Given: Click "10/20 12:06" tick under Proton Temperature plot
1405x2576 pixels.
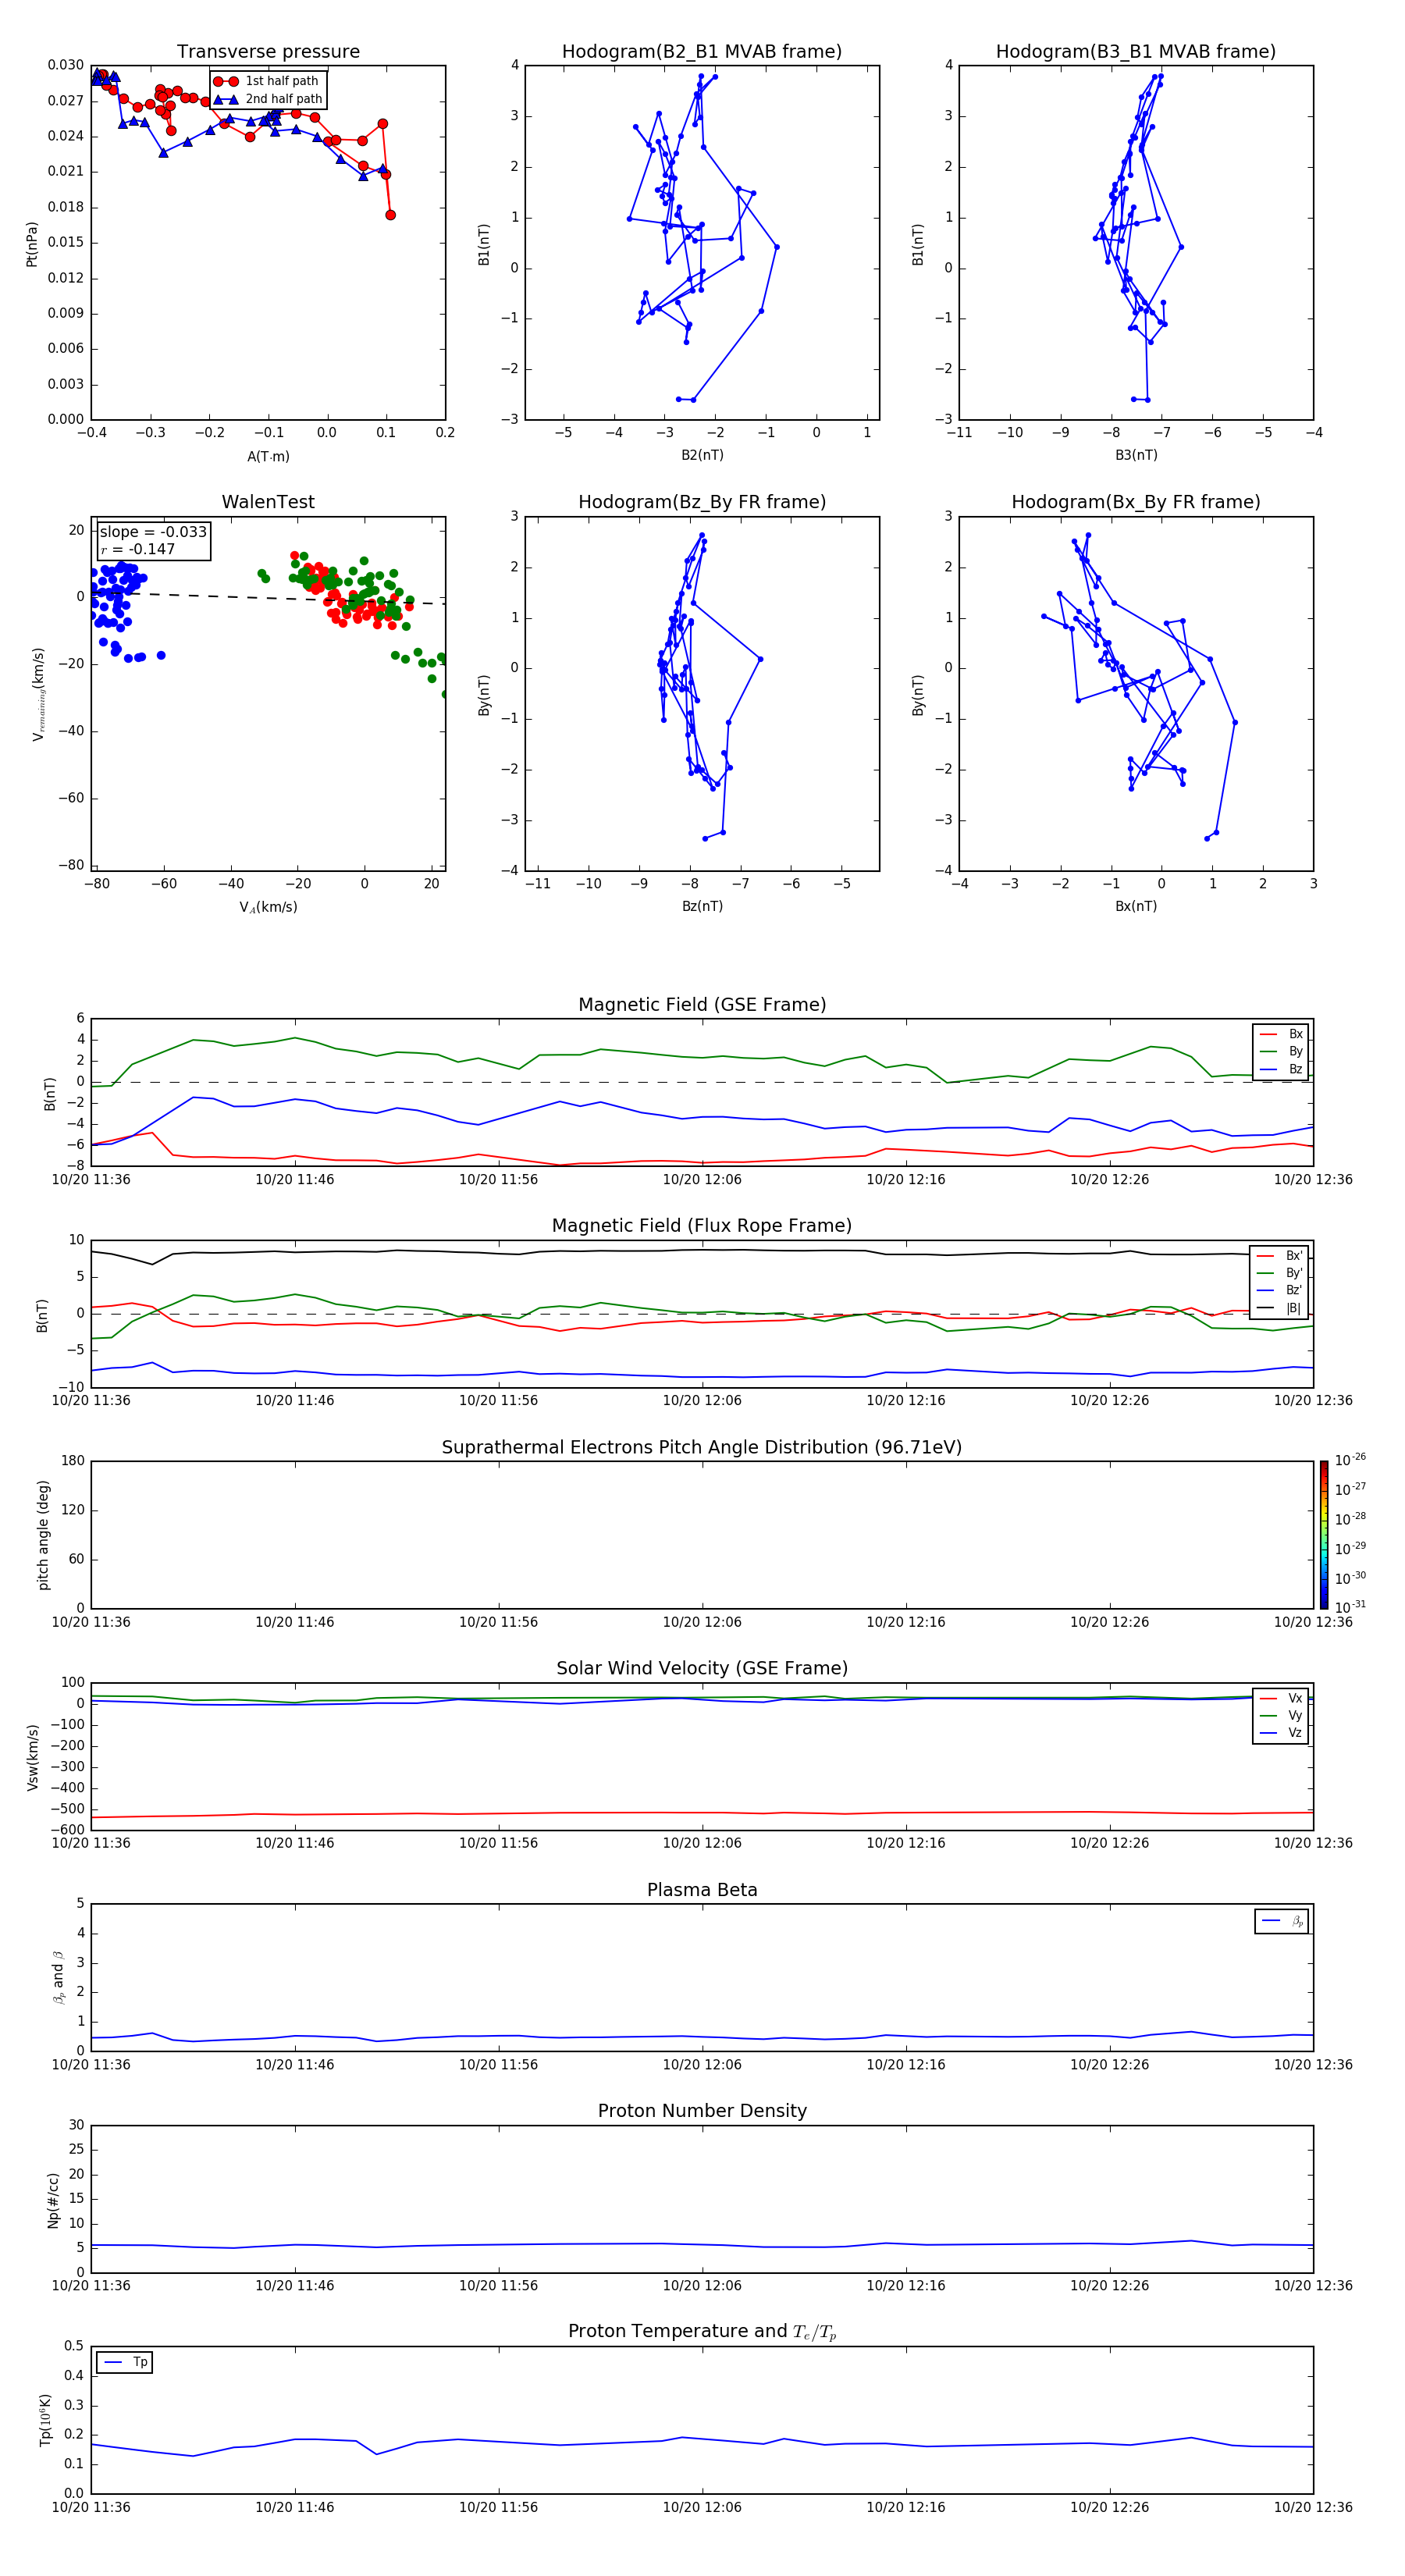Looking at the screenshot, I should [702, 2507].
